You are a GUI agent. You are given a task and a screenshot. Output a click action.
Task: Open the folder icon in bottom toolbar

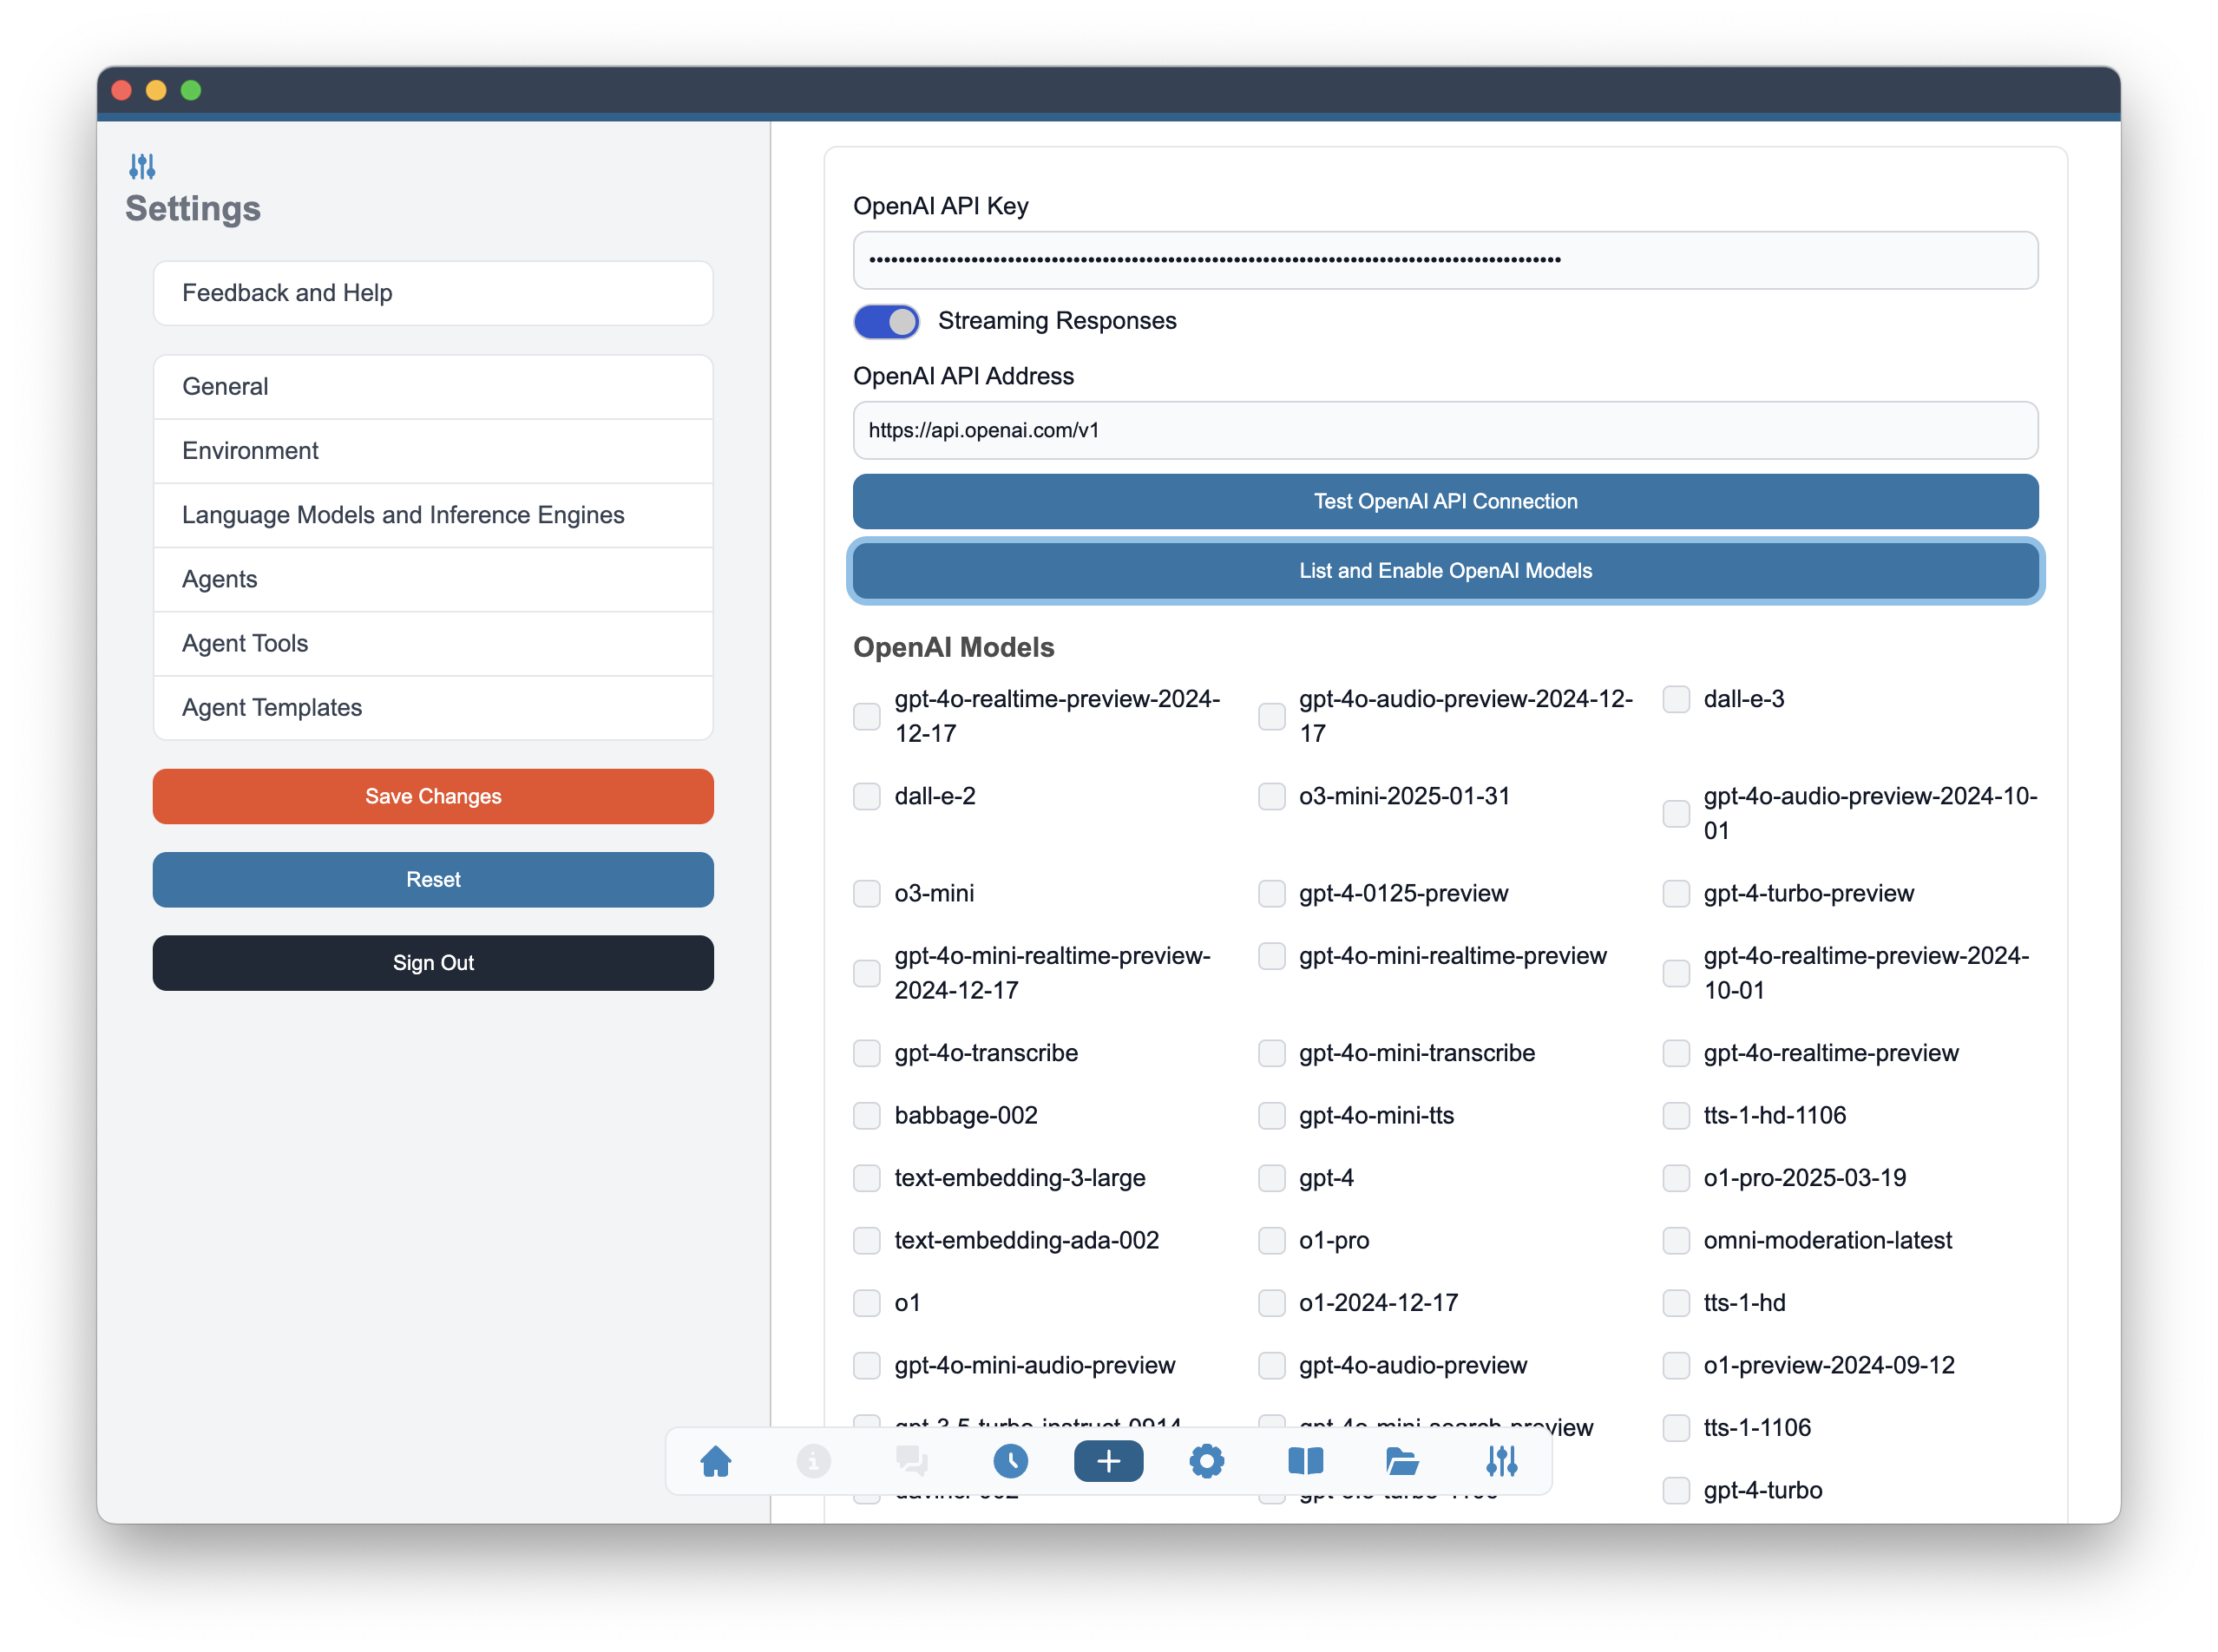coord(1402,1461)
